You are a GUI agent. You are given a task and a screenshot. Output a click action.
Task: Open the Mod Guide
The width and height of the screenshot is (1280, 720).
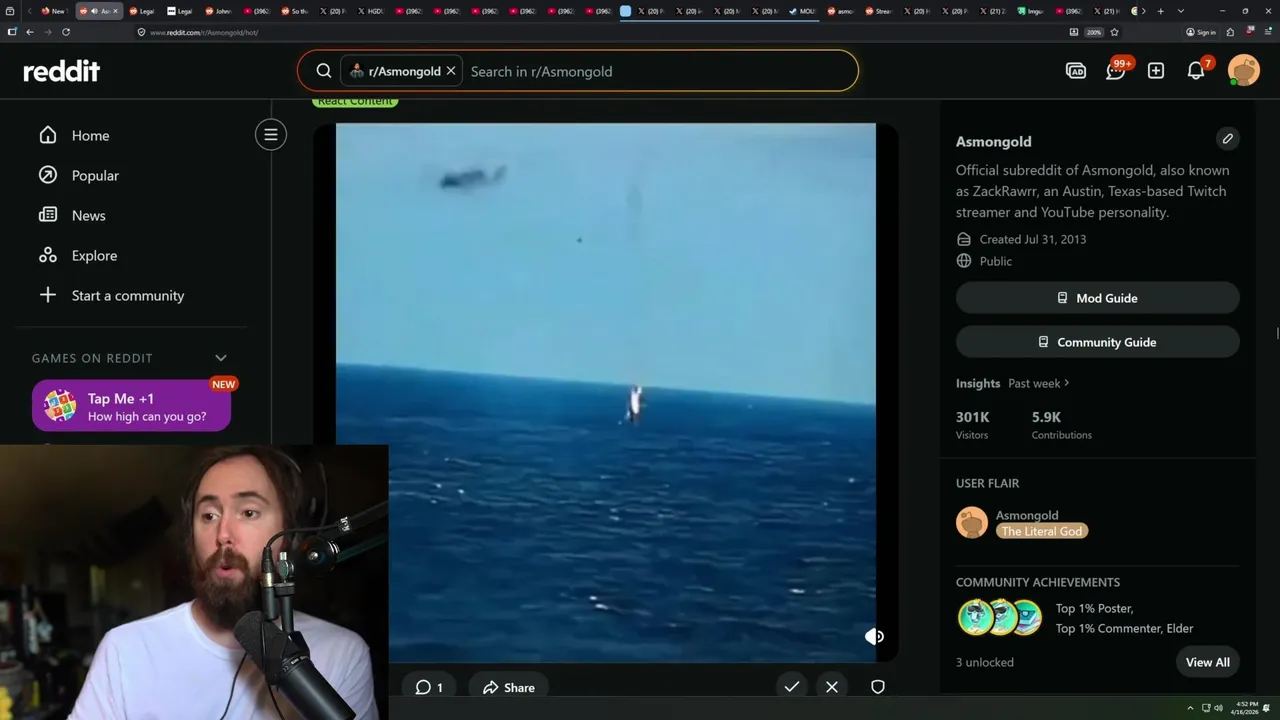(x=1097, y=298)
